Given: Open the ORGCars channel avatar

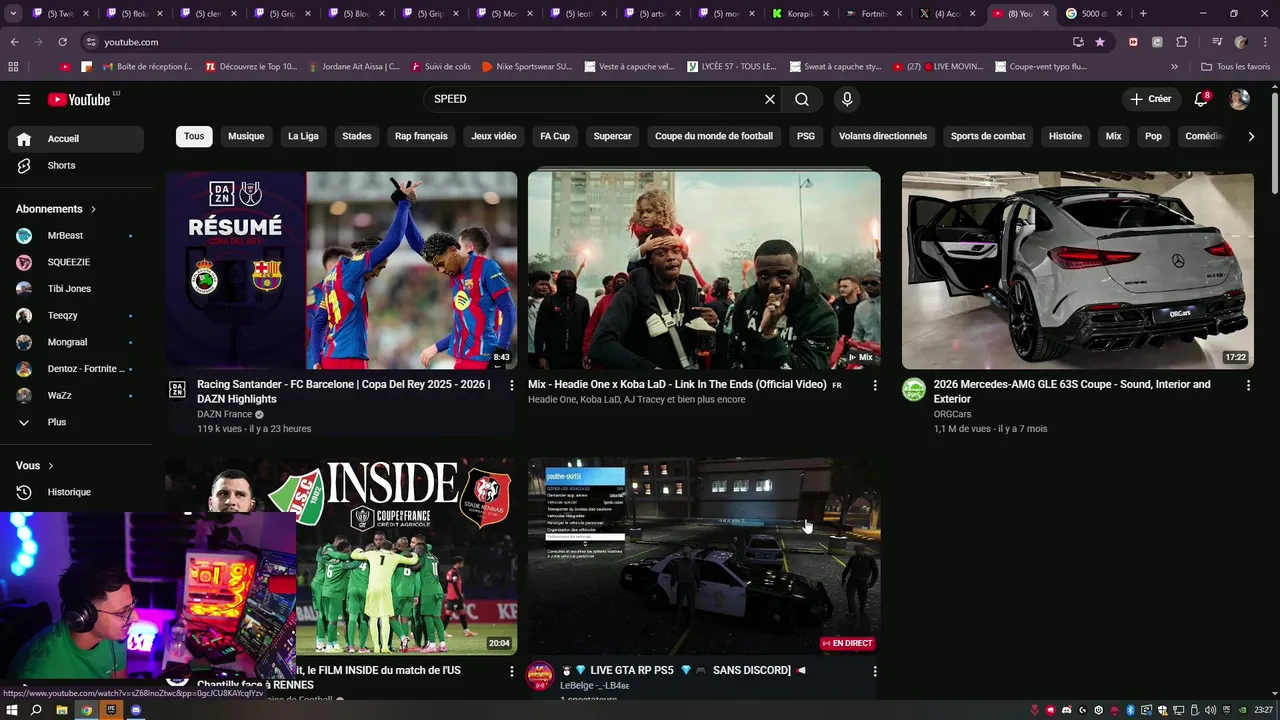Looking at the screenshot, I should coord(914,389).
